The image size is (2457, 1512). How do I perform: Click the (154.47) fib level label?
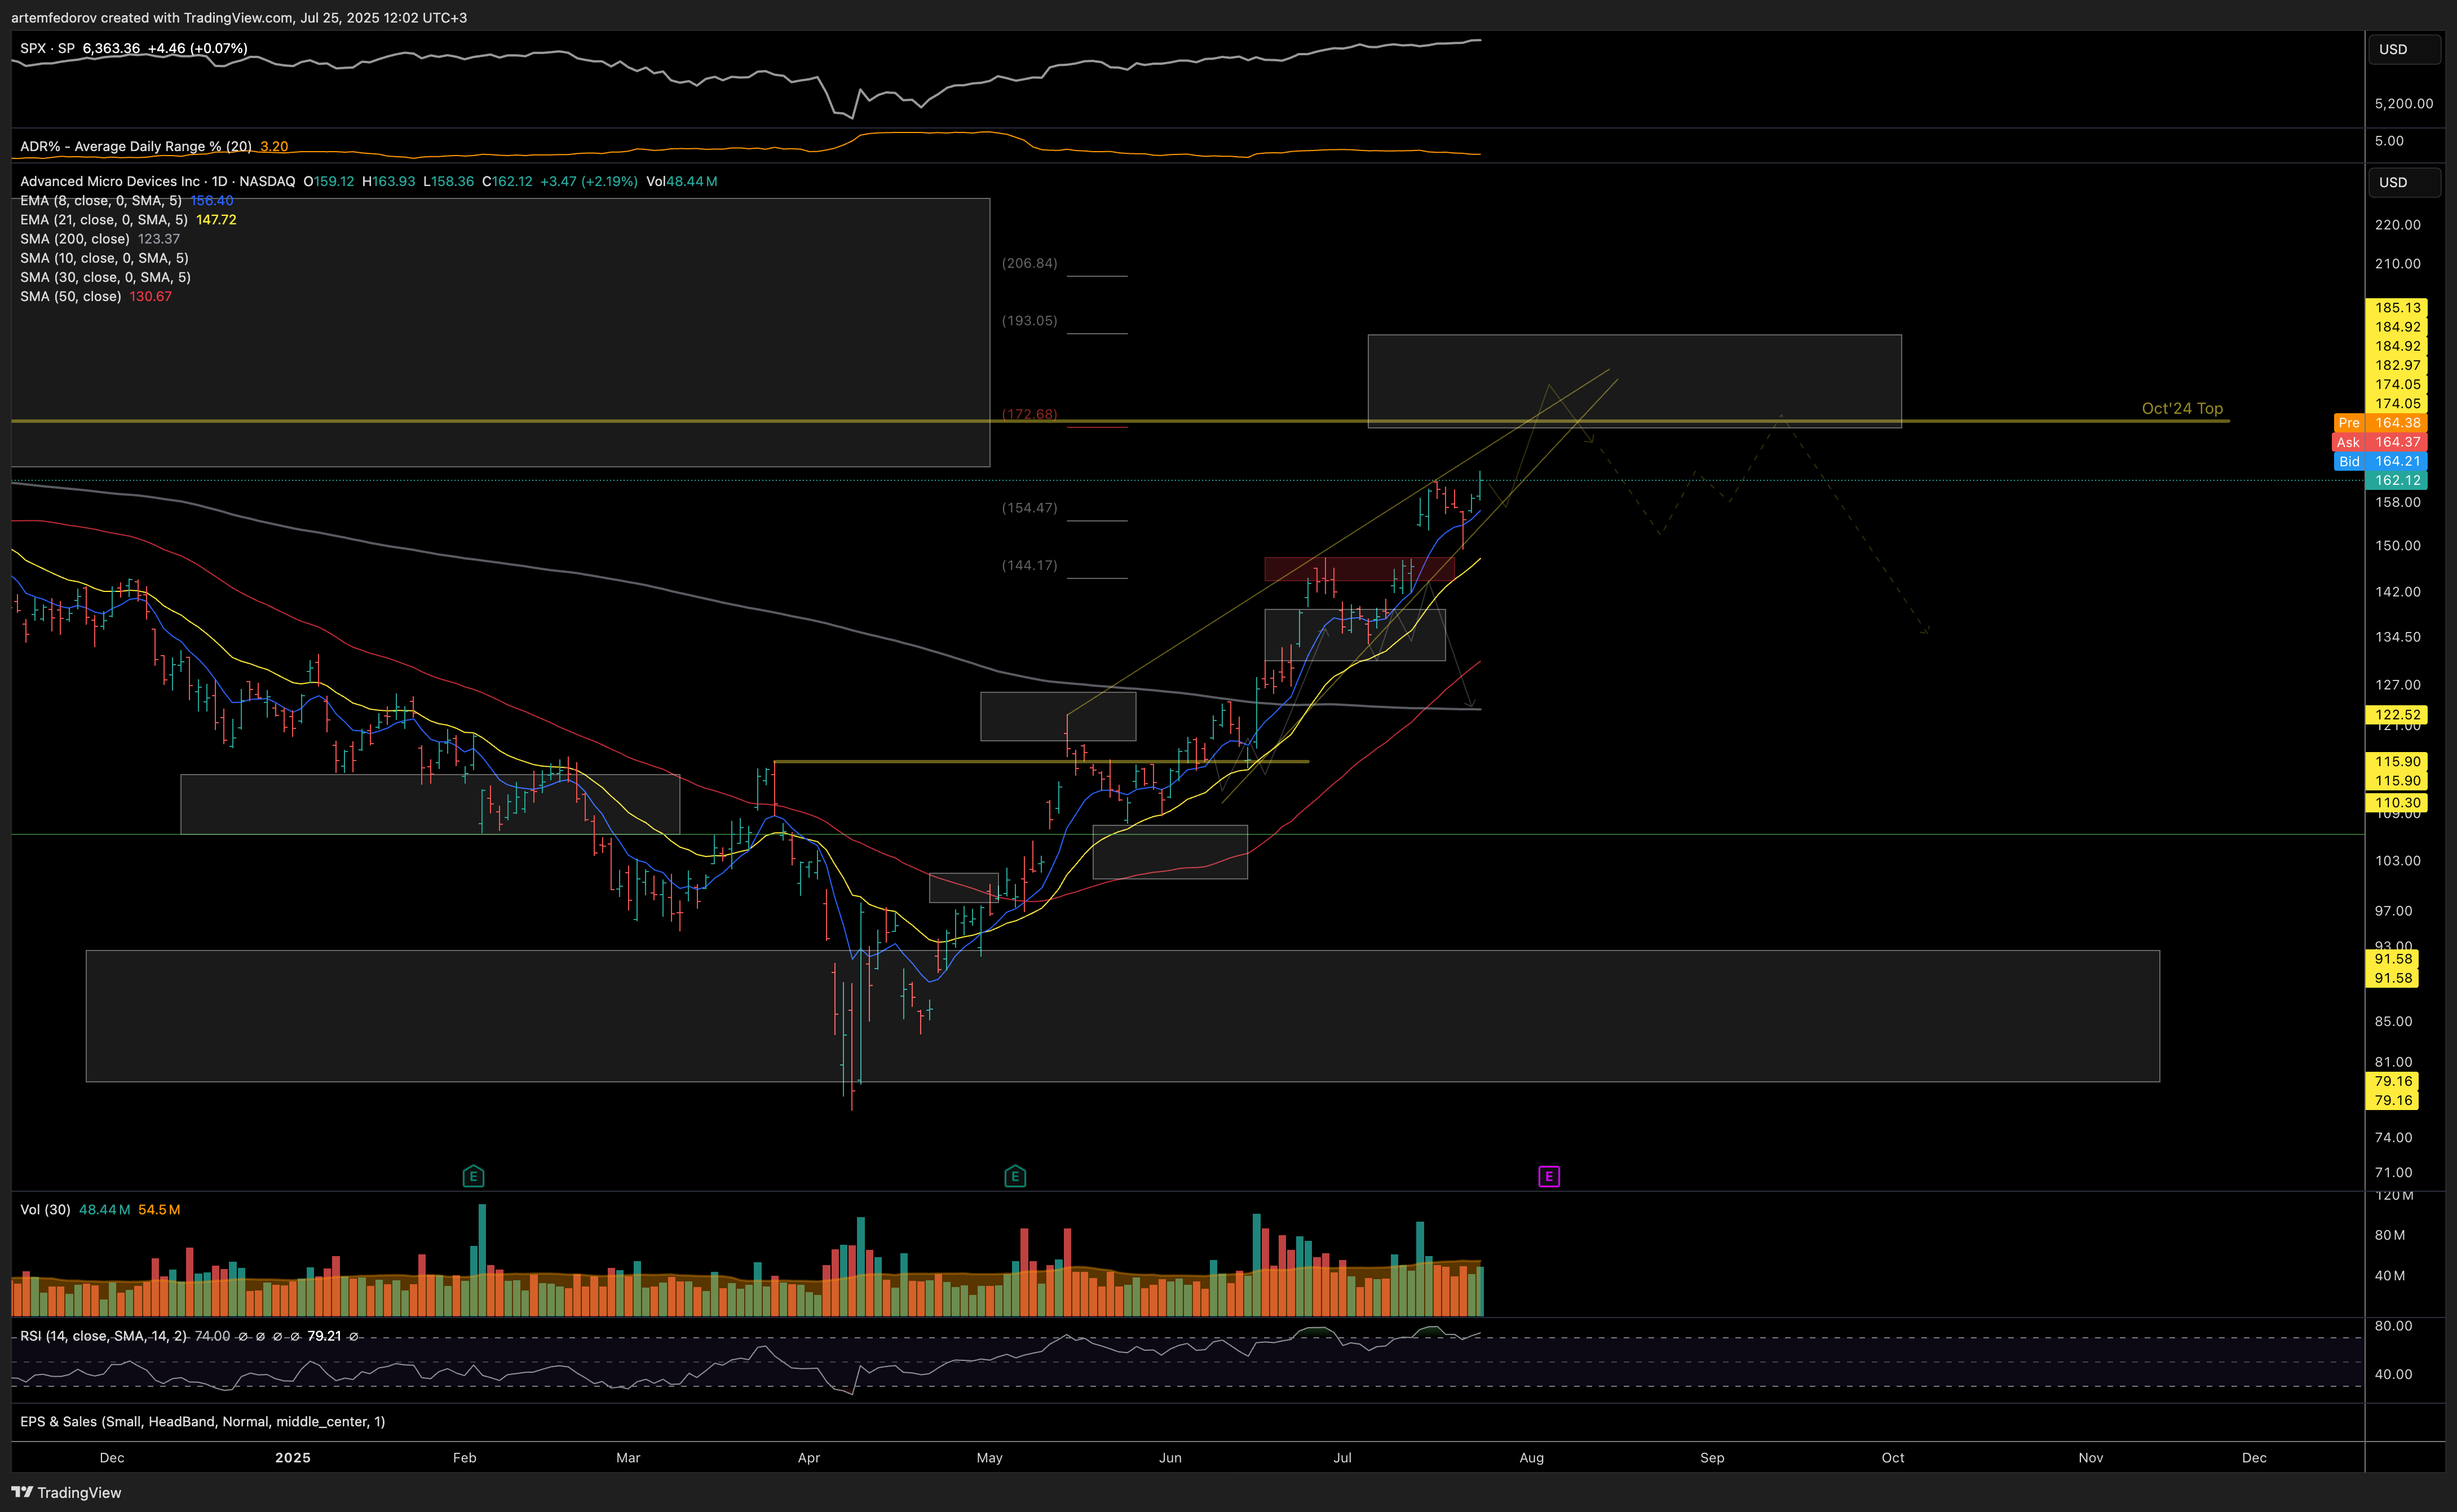point(1029,507)
